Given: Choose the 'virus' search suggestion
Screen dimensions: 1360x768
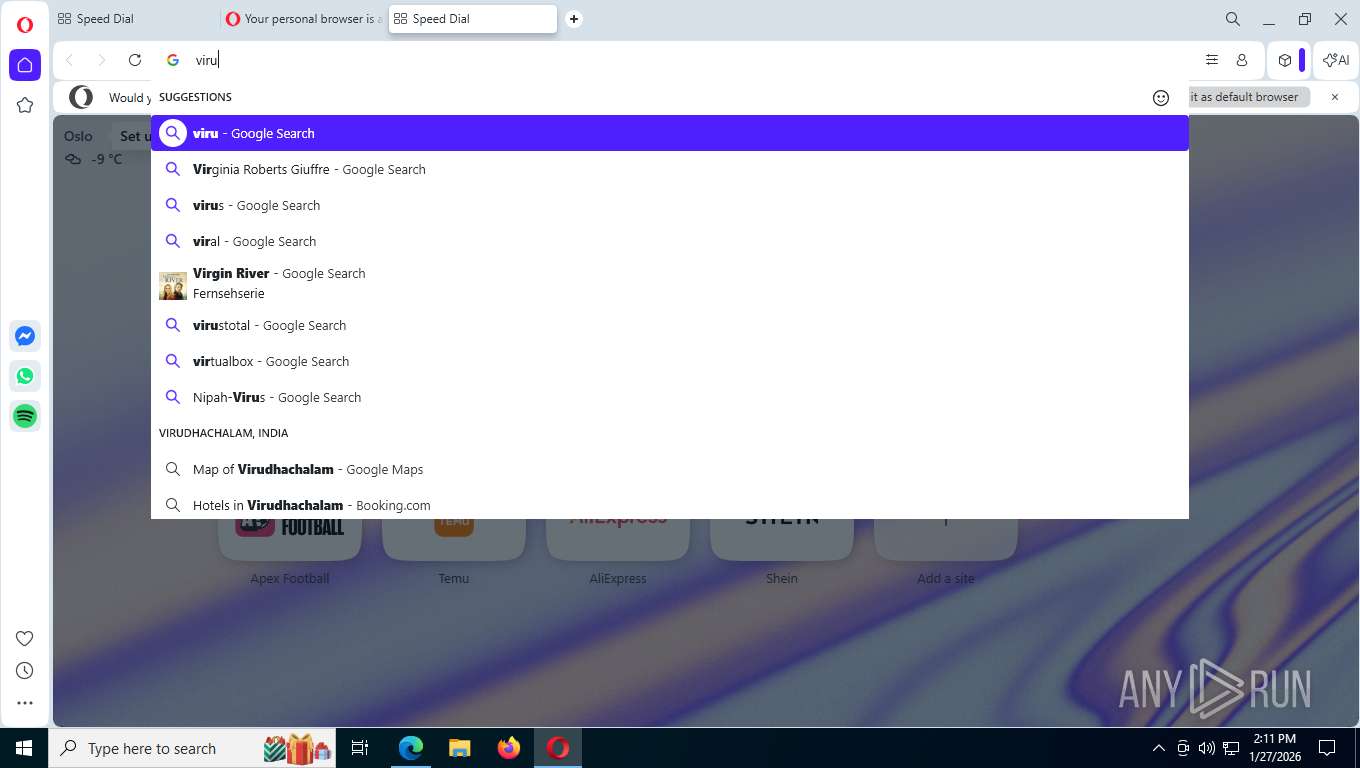Looking at the screenshot, I should (670, 205).
